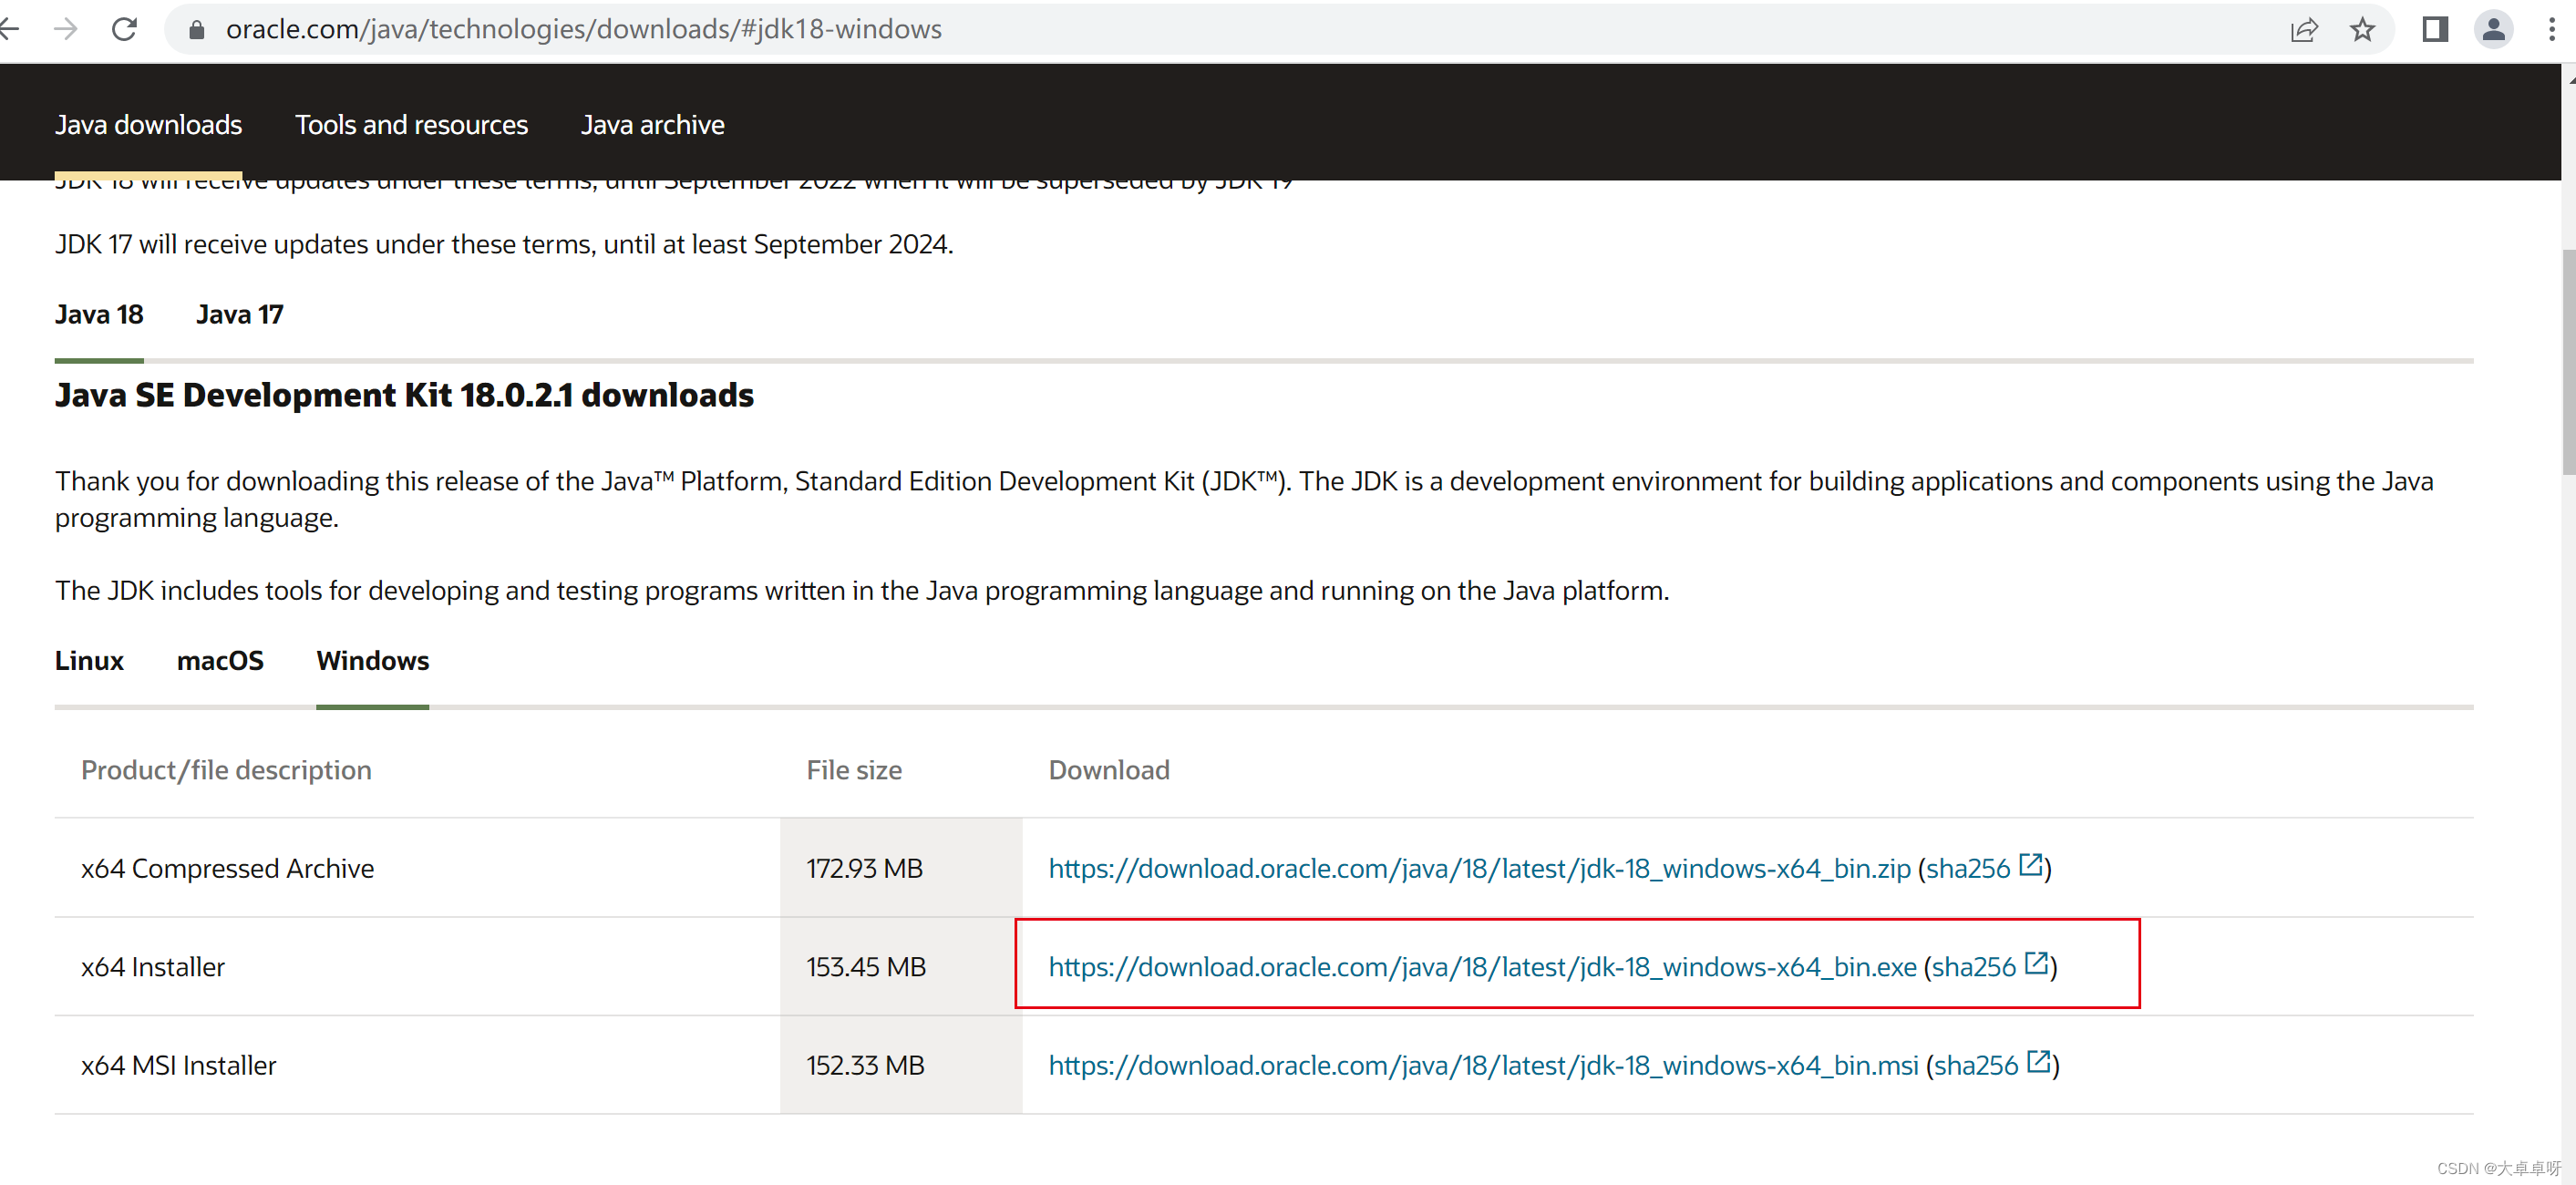Download the jdk-18 windows x64 zip archive link
The image size is (2576, 1185).
click(1479, 868)
